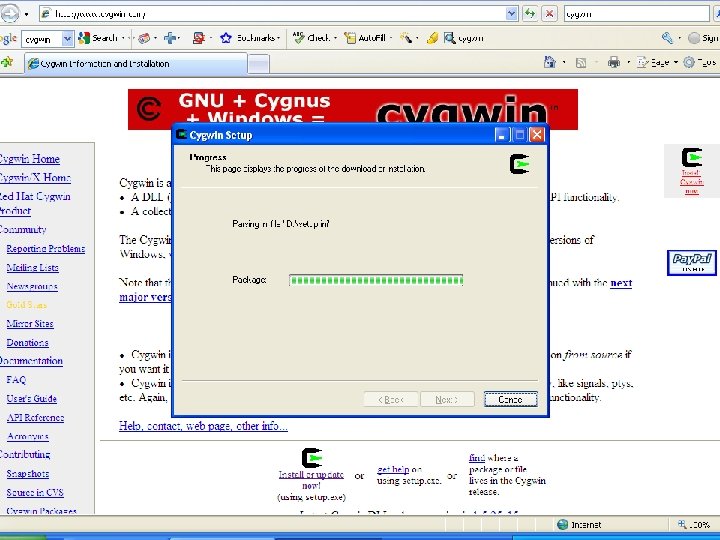The height and width of the screenshot is (540, 720).
Task: Click the address bar URL field
Action: click(274, 14)
